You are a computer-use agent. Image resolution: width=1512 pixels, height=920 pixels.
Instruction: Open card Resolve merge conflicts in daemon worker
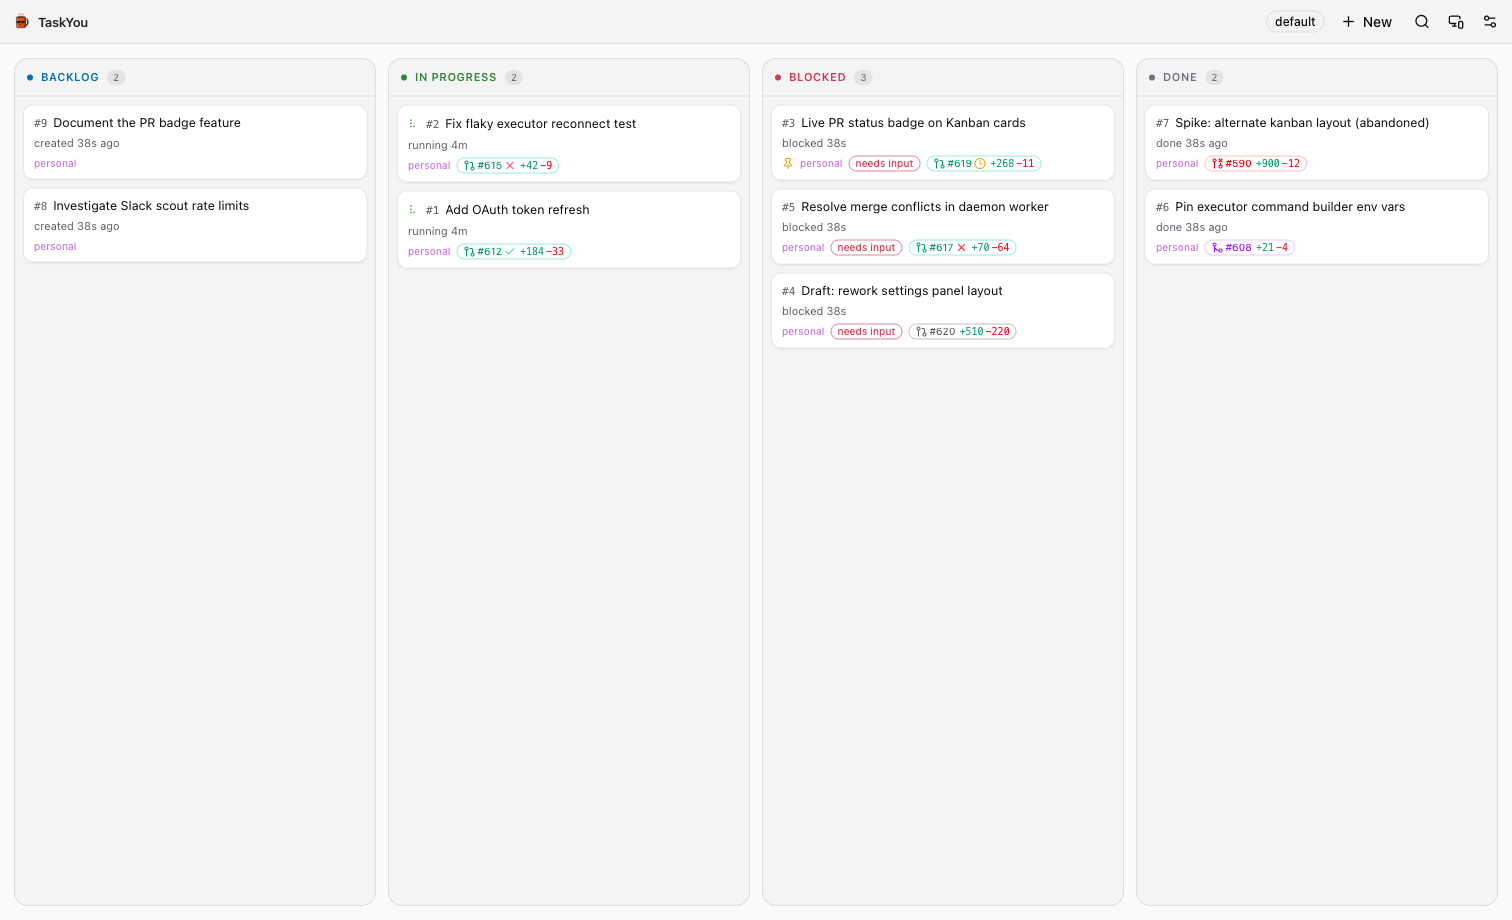click(x=943, y=227)
